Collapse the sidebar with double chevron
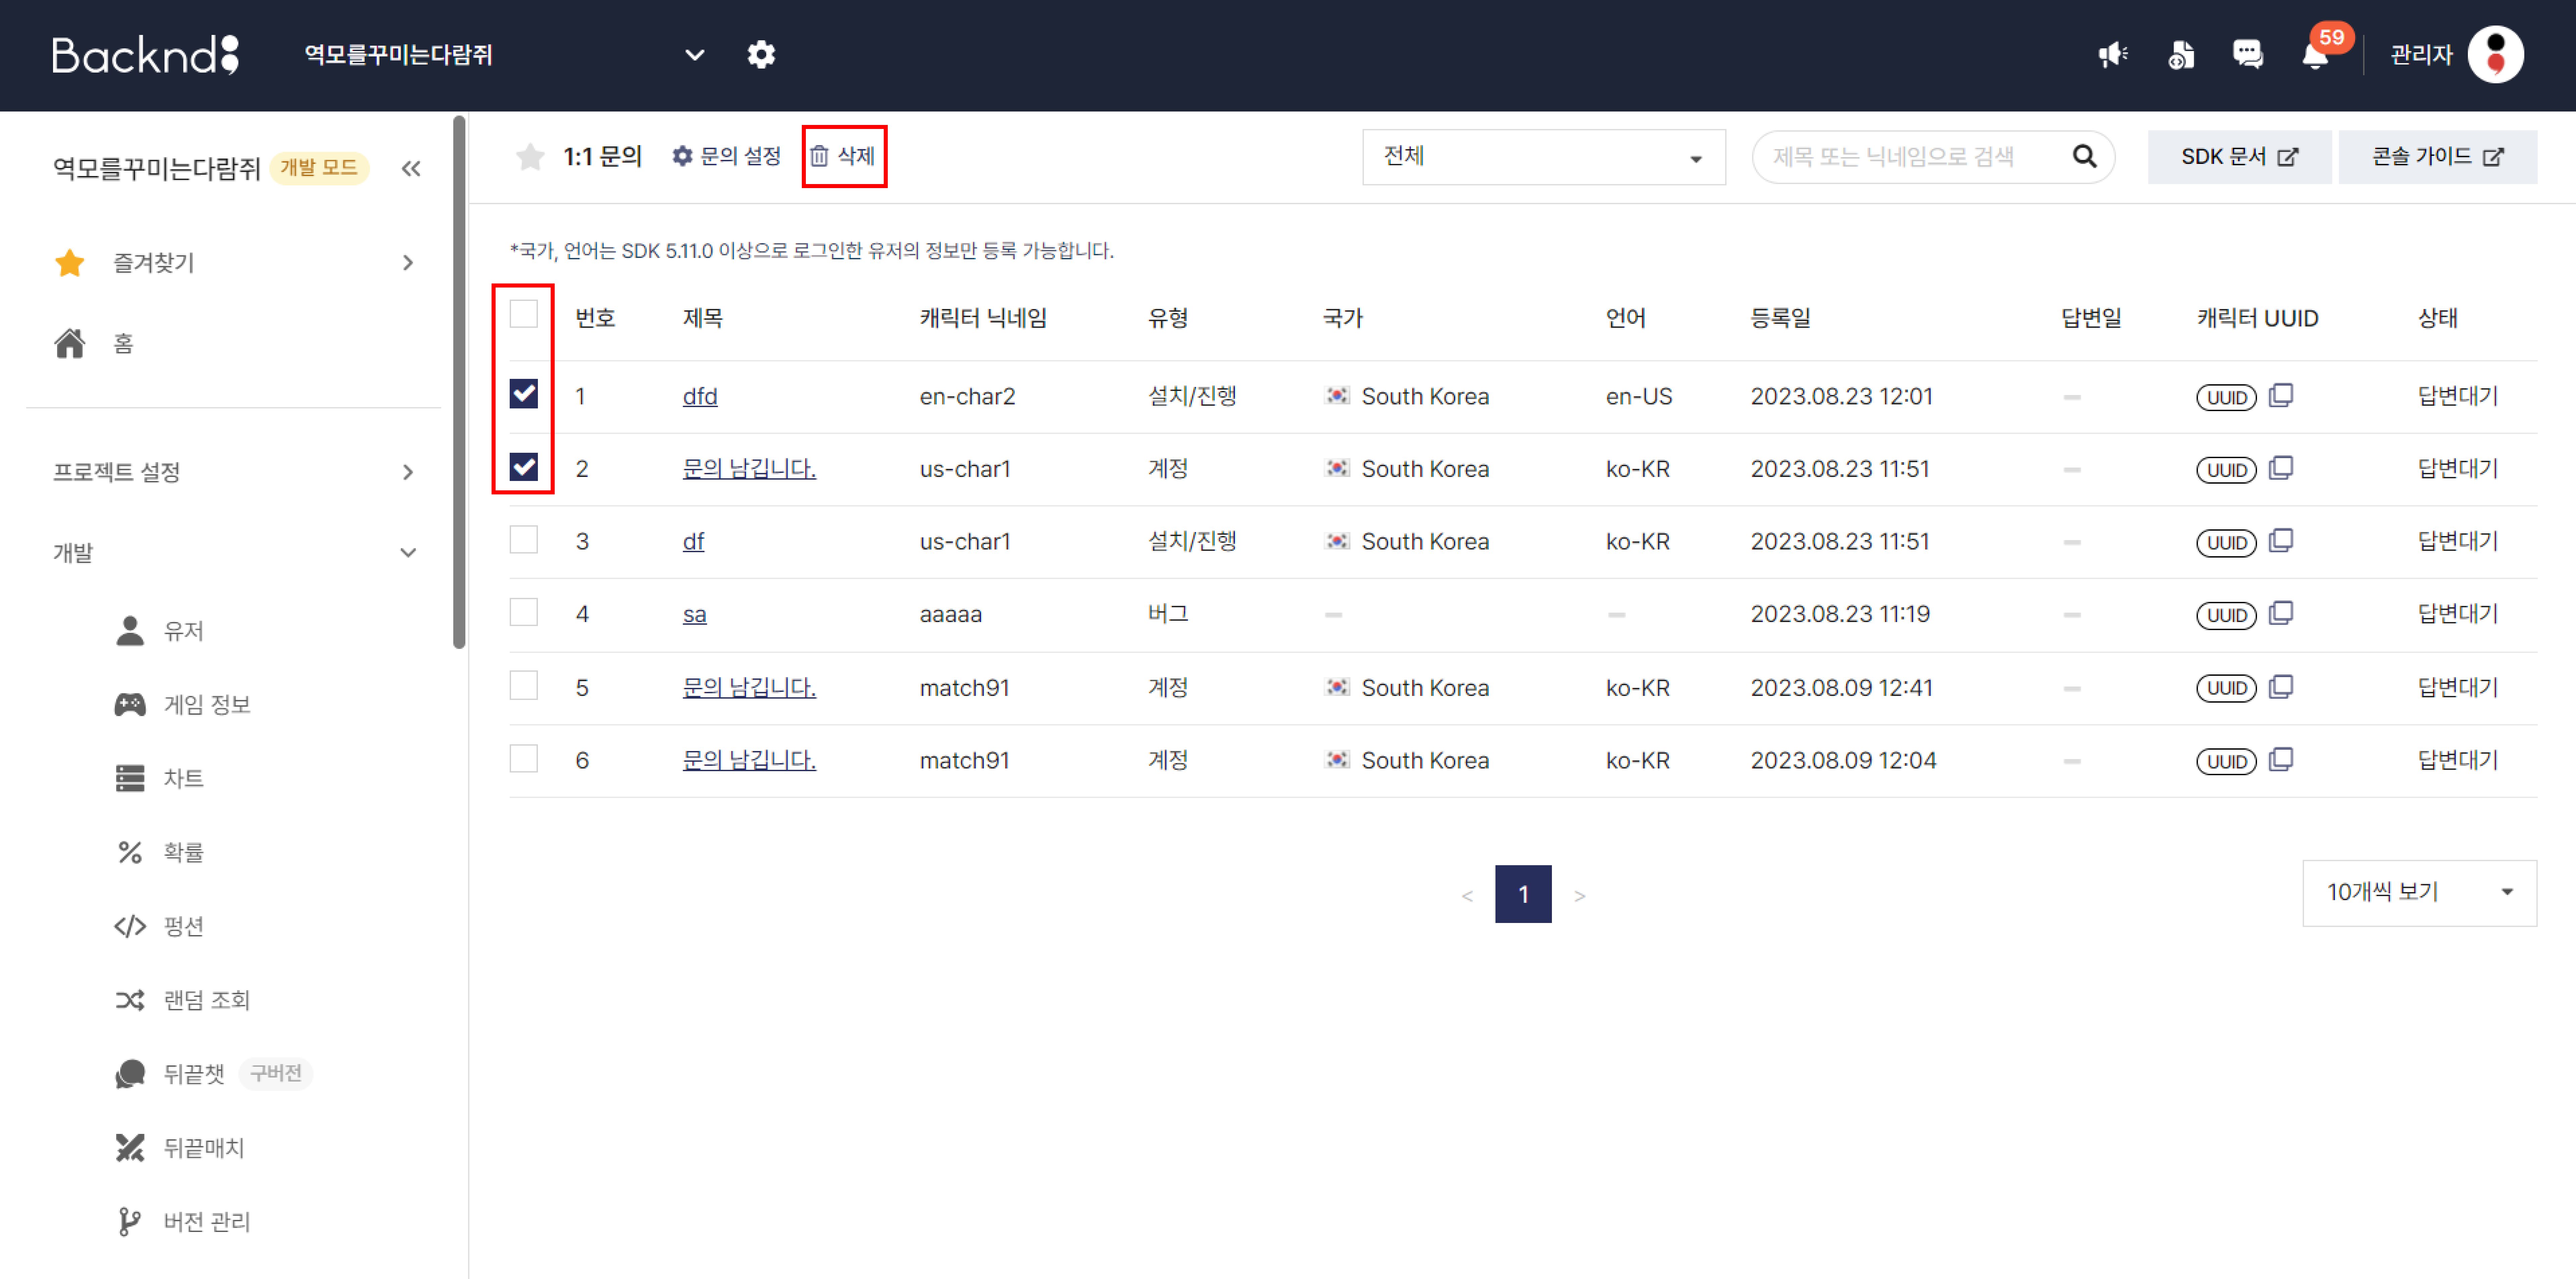This screenshot has width=2576, height=1279. (411, 168)
